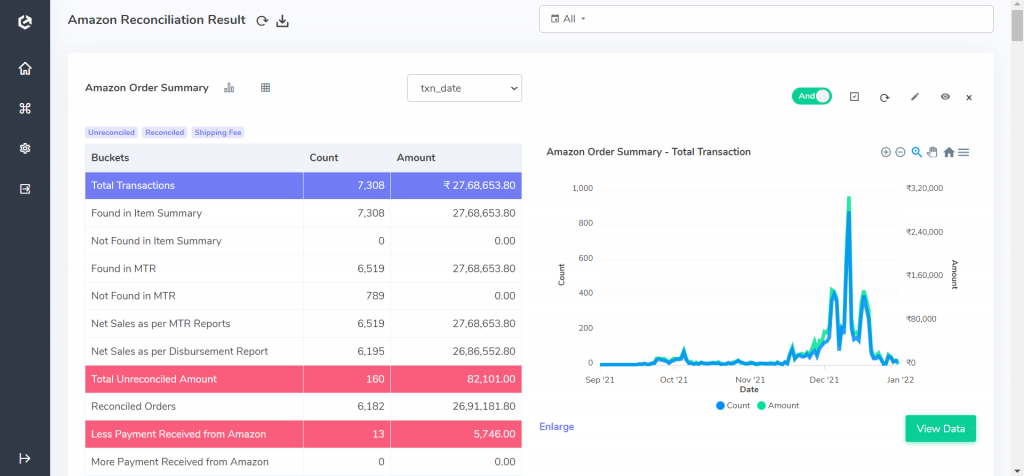Edit widget with pencil icon
This screenshot has height=476, width=1024.
915,97
